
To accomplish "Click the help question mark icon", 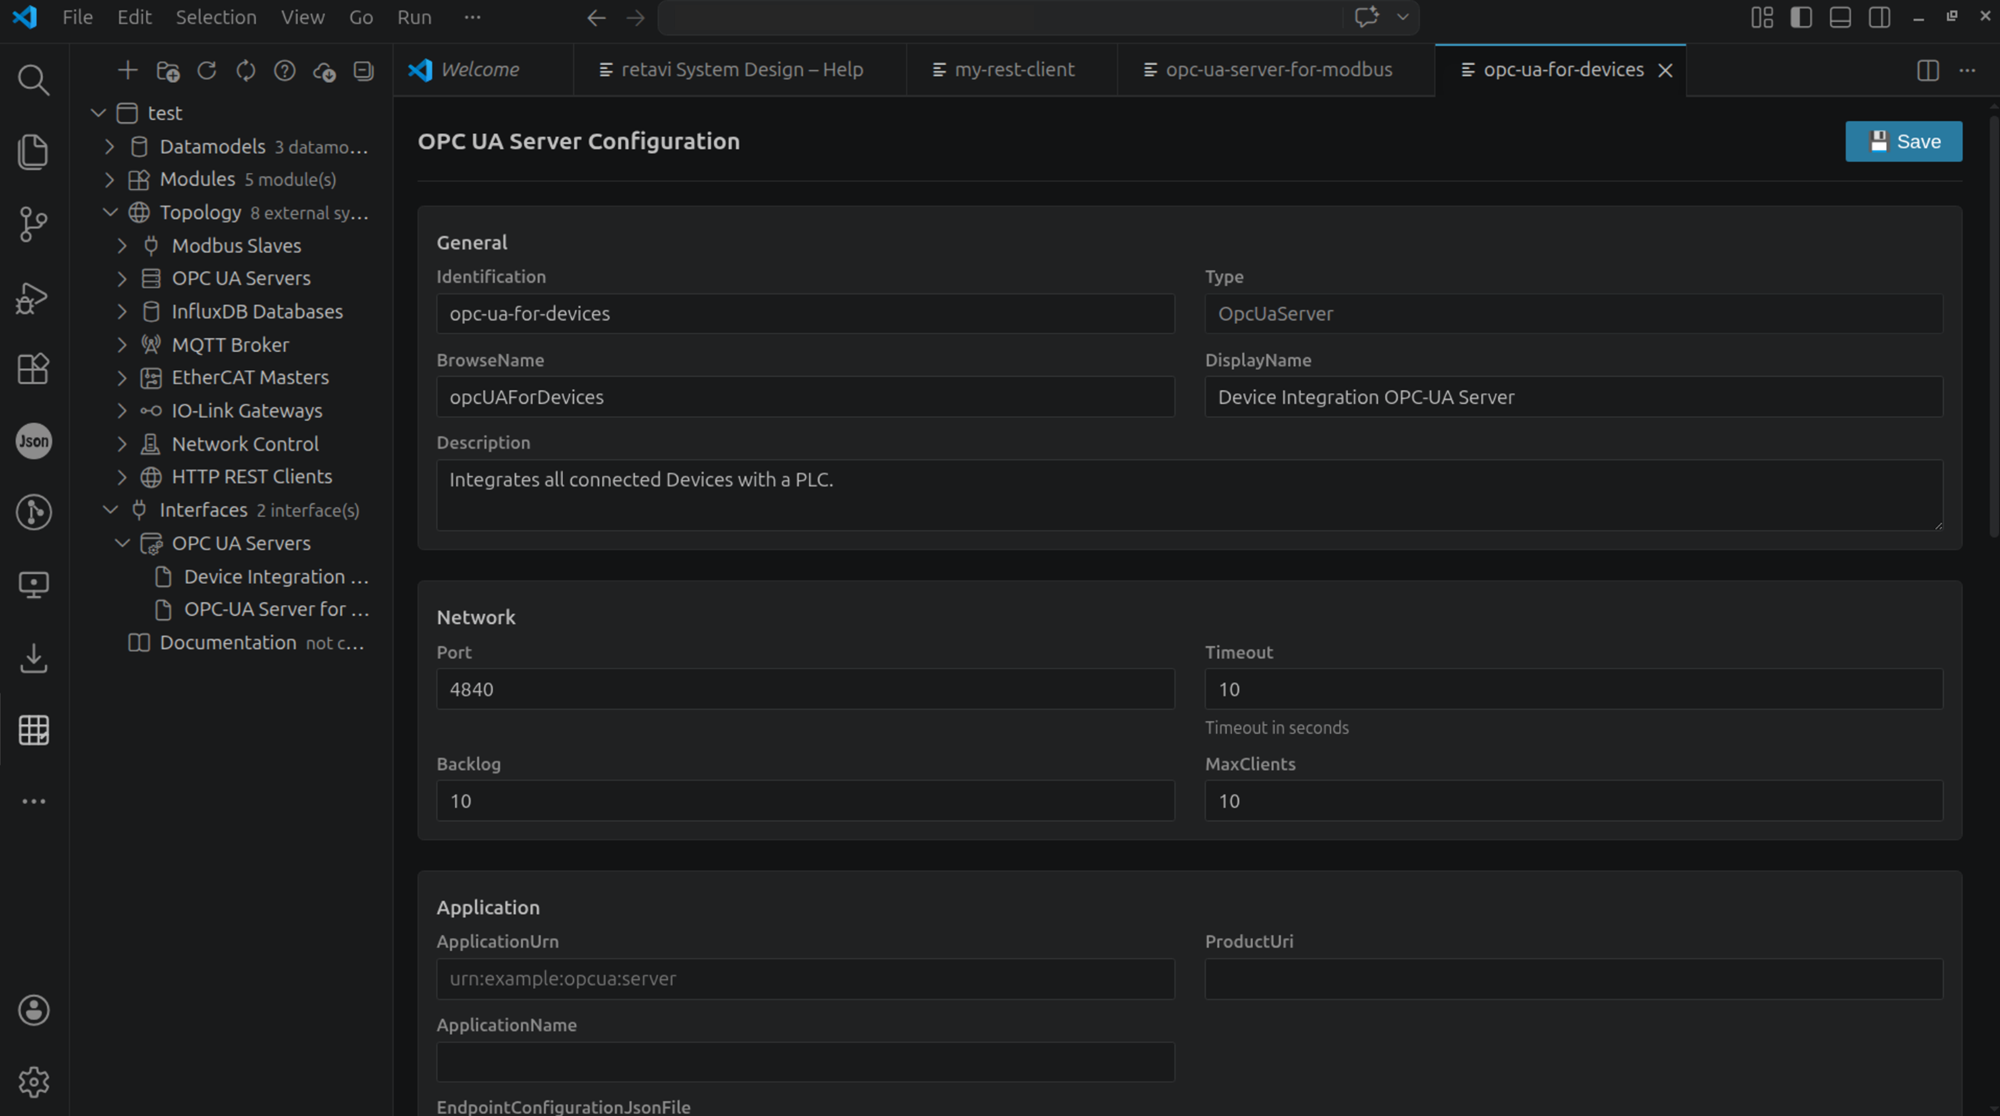I will [285, 70].
